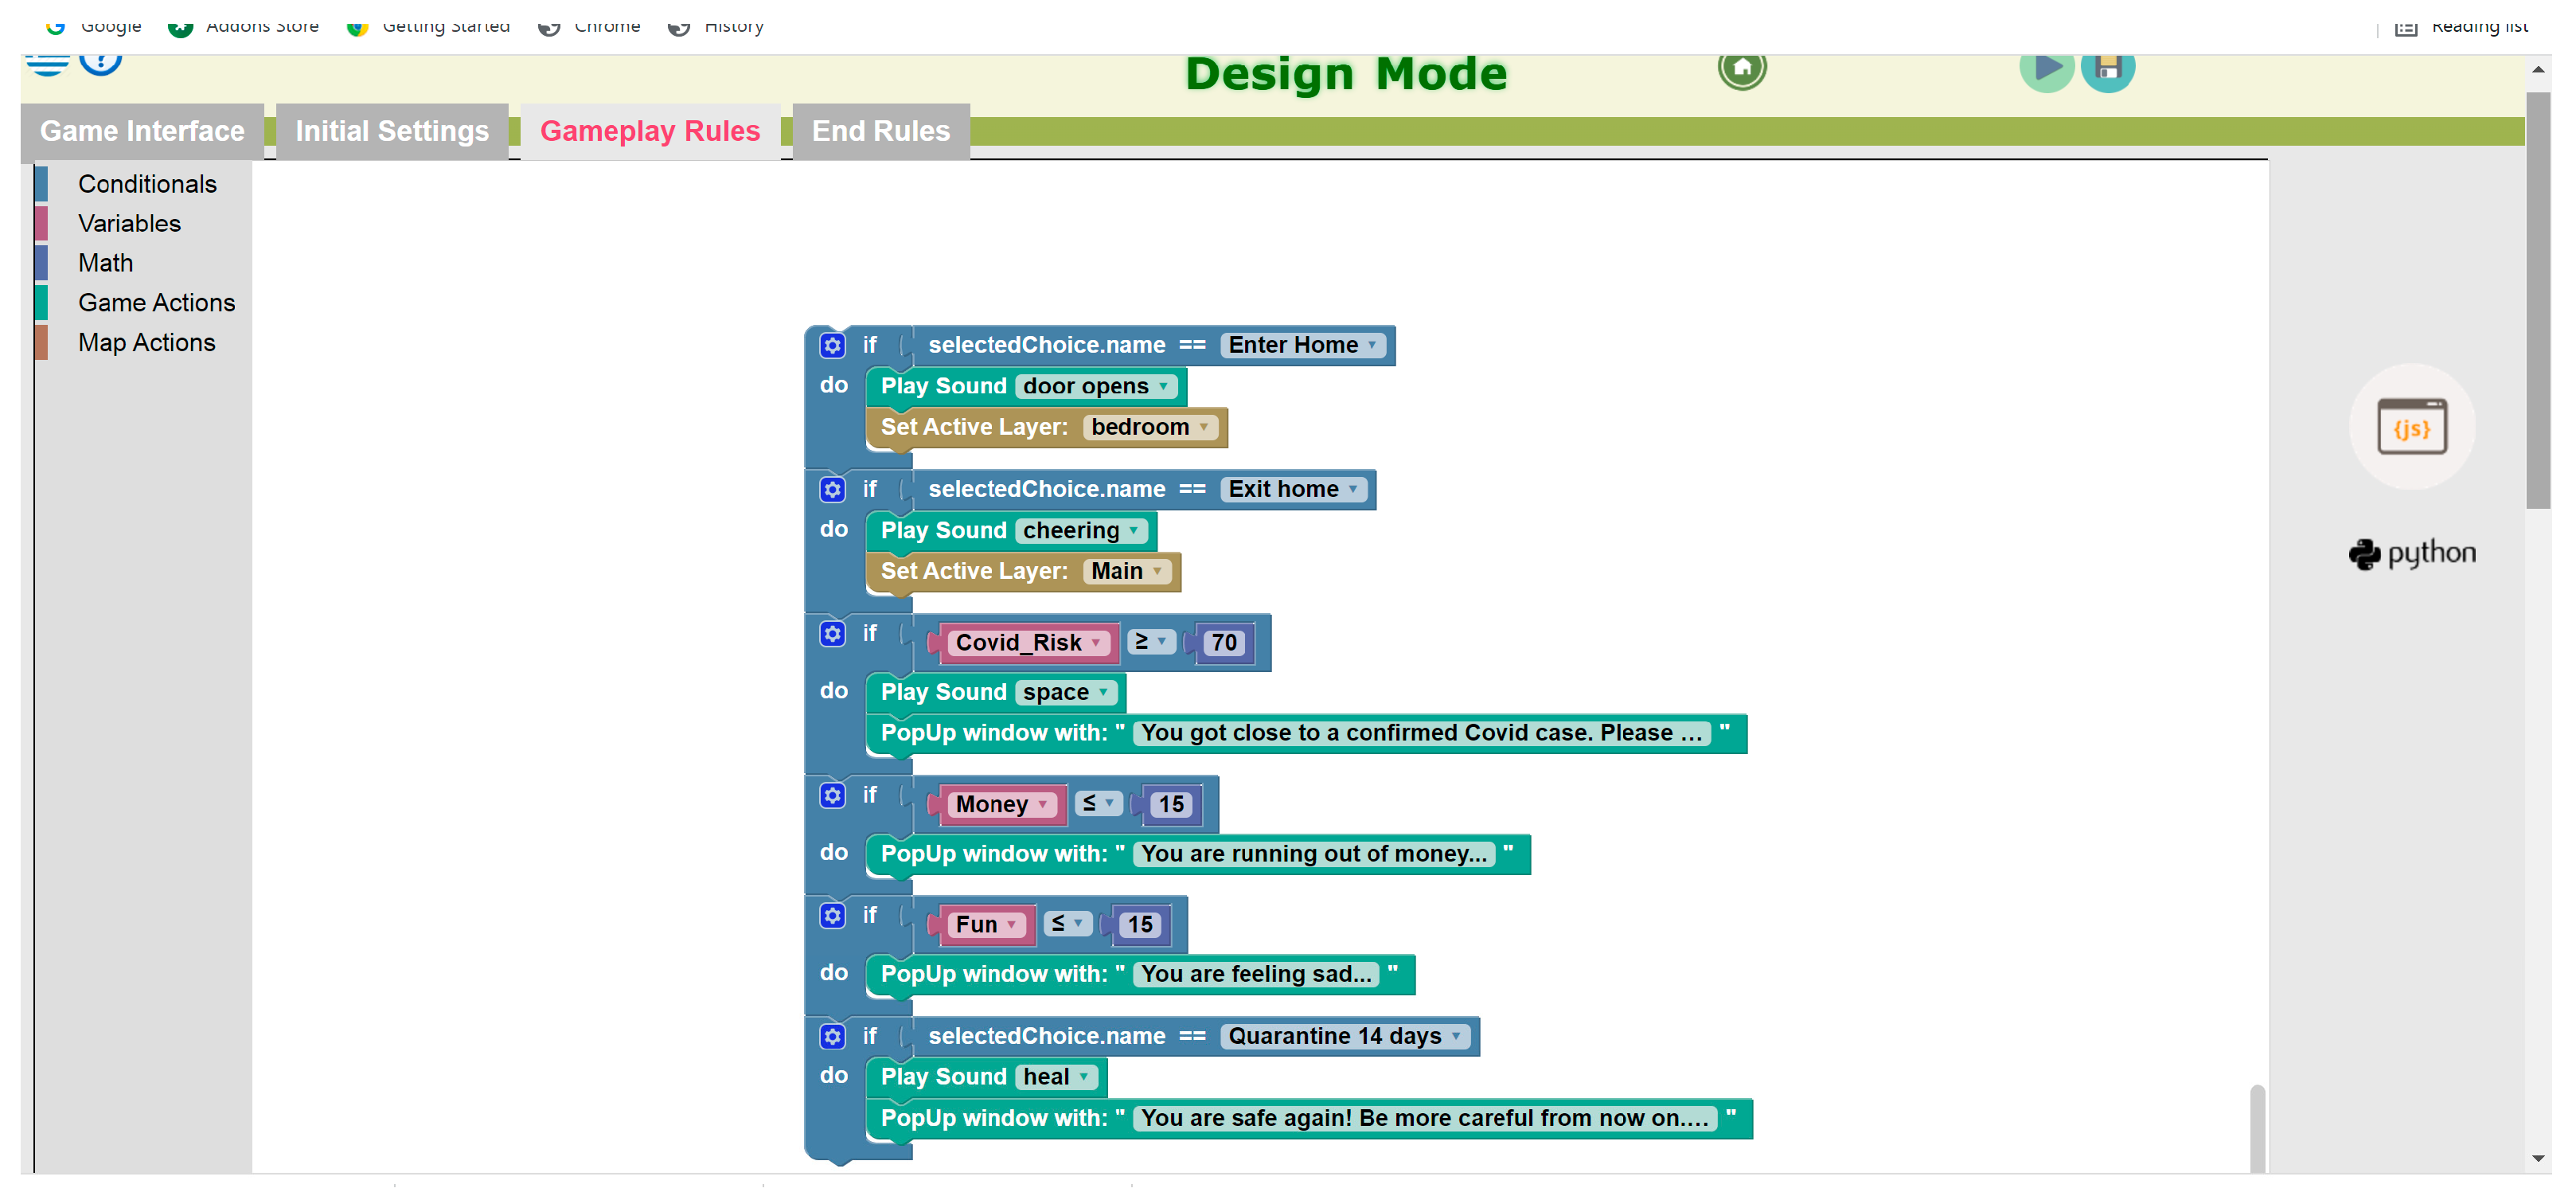Click the green play button icon

pos(2046,68)
